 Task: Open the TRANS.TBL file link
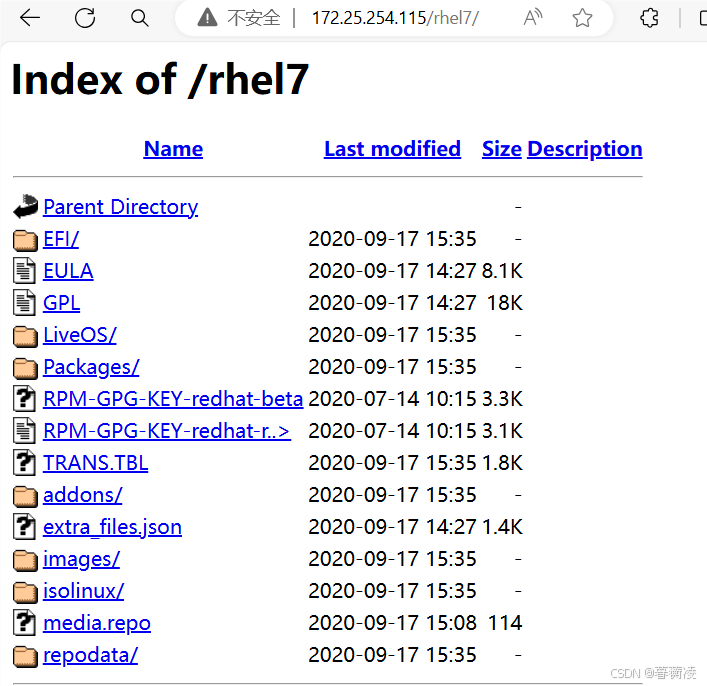(96, 463)
